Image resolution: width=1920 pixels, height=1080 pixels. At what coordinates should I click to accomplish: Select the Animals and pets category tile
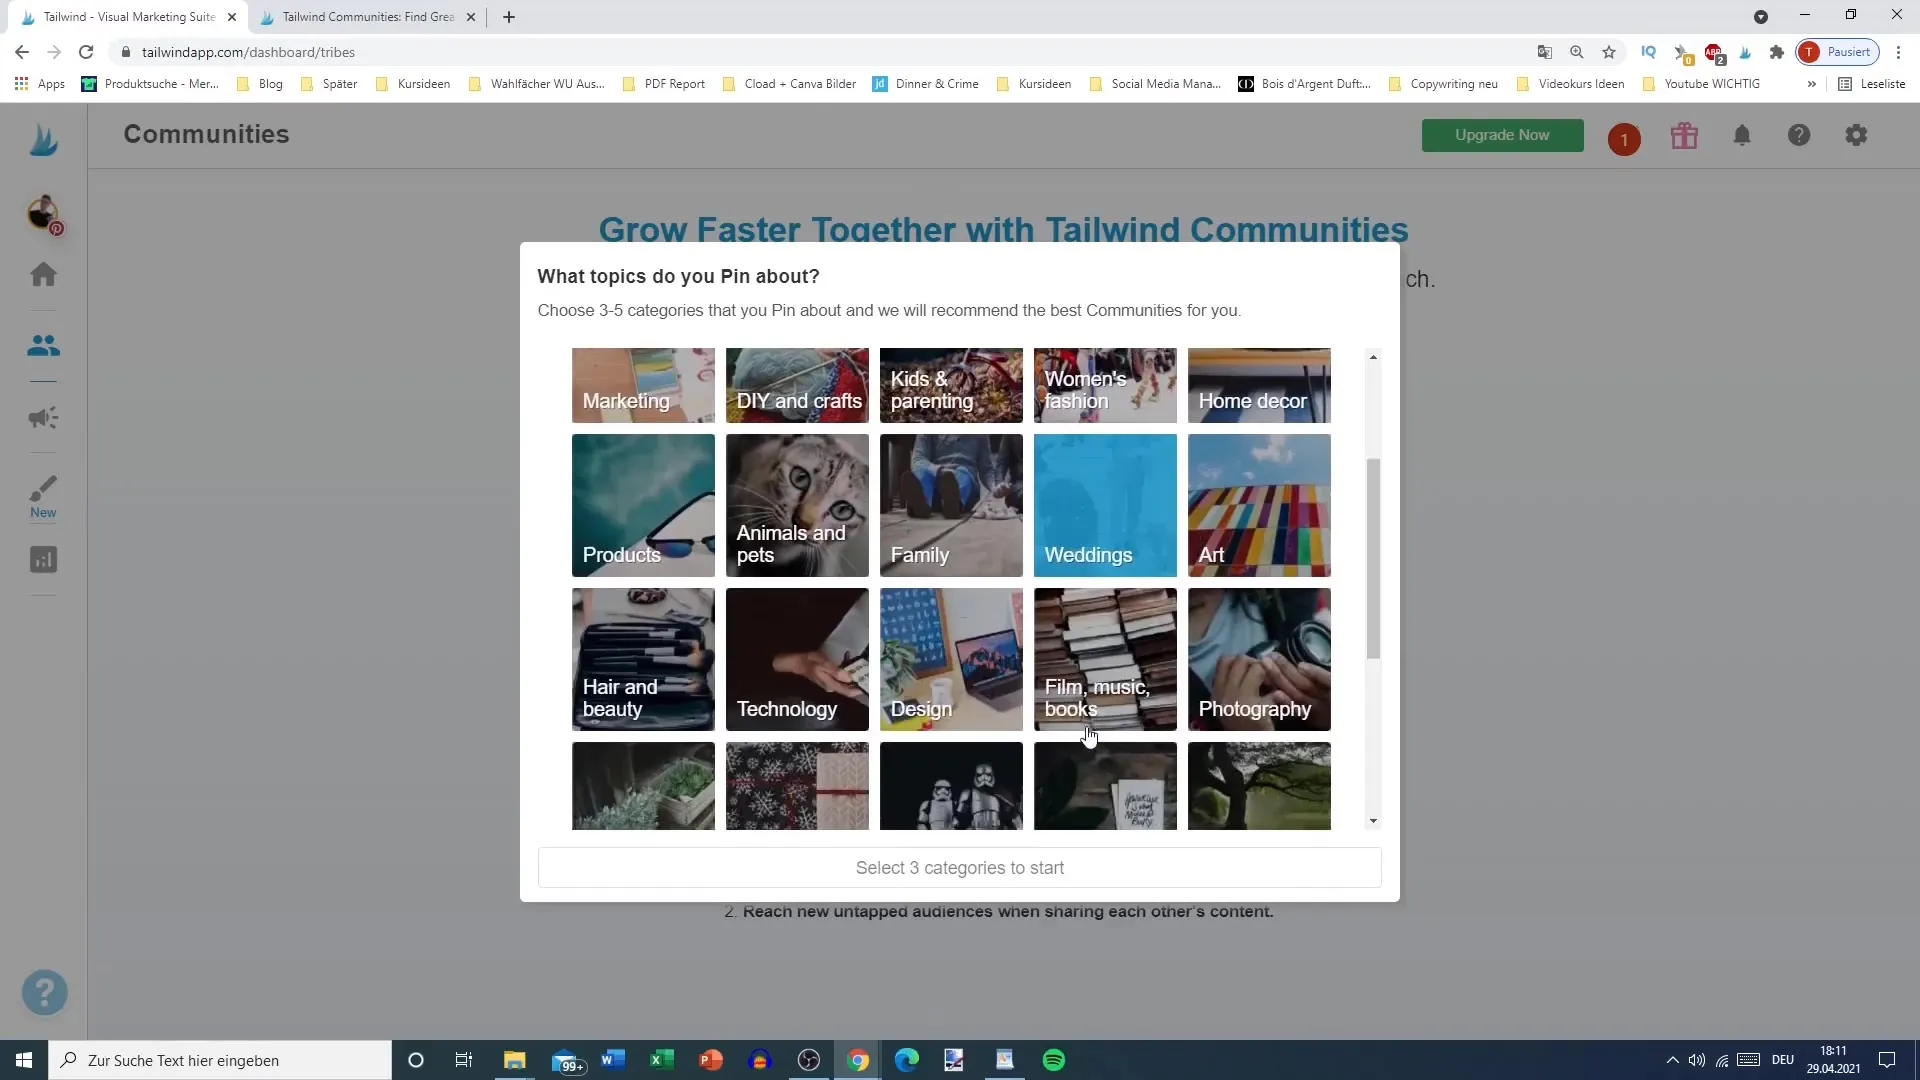pos(797,505)
